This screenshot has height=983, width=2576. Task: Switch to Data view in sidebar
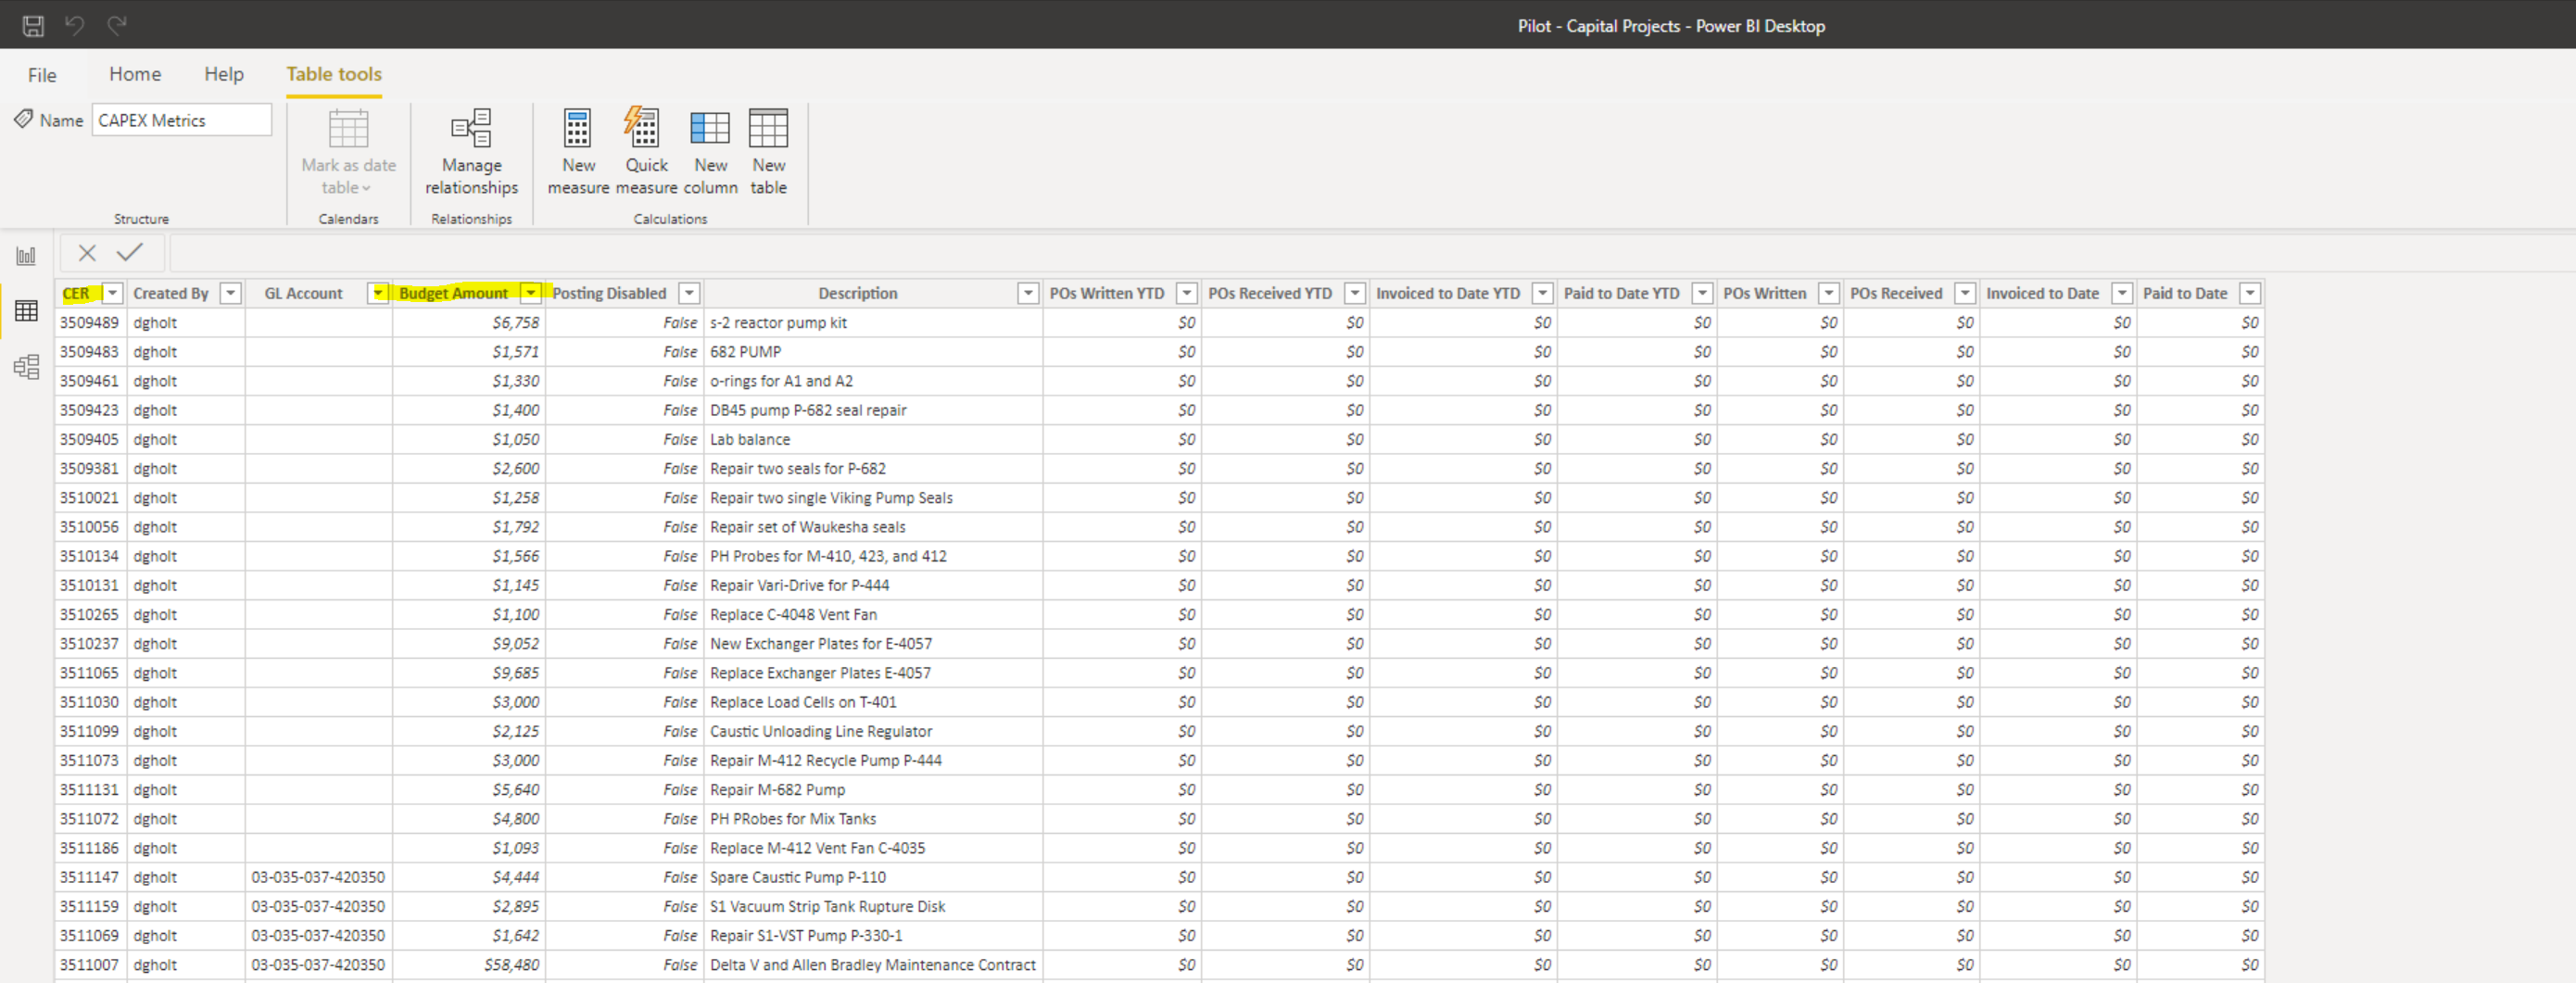tap(26, 311)
